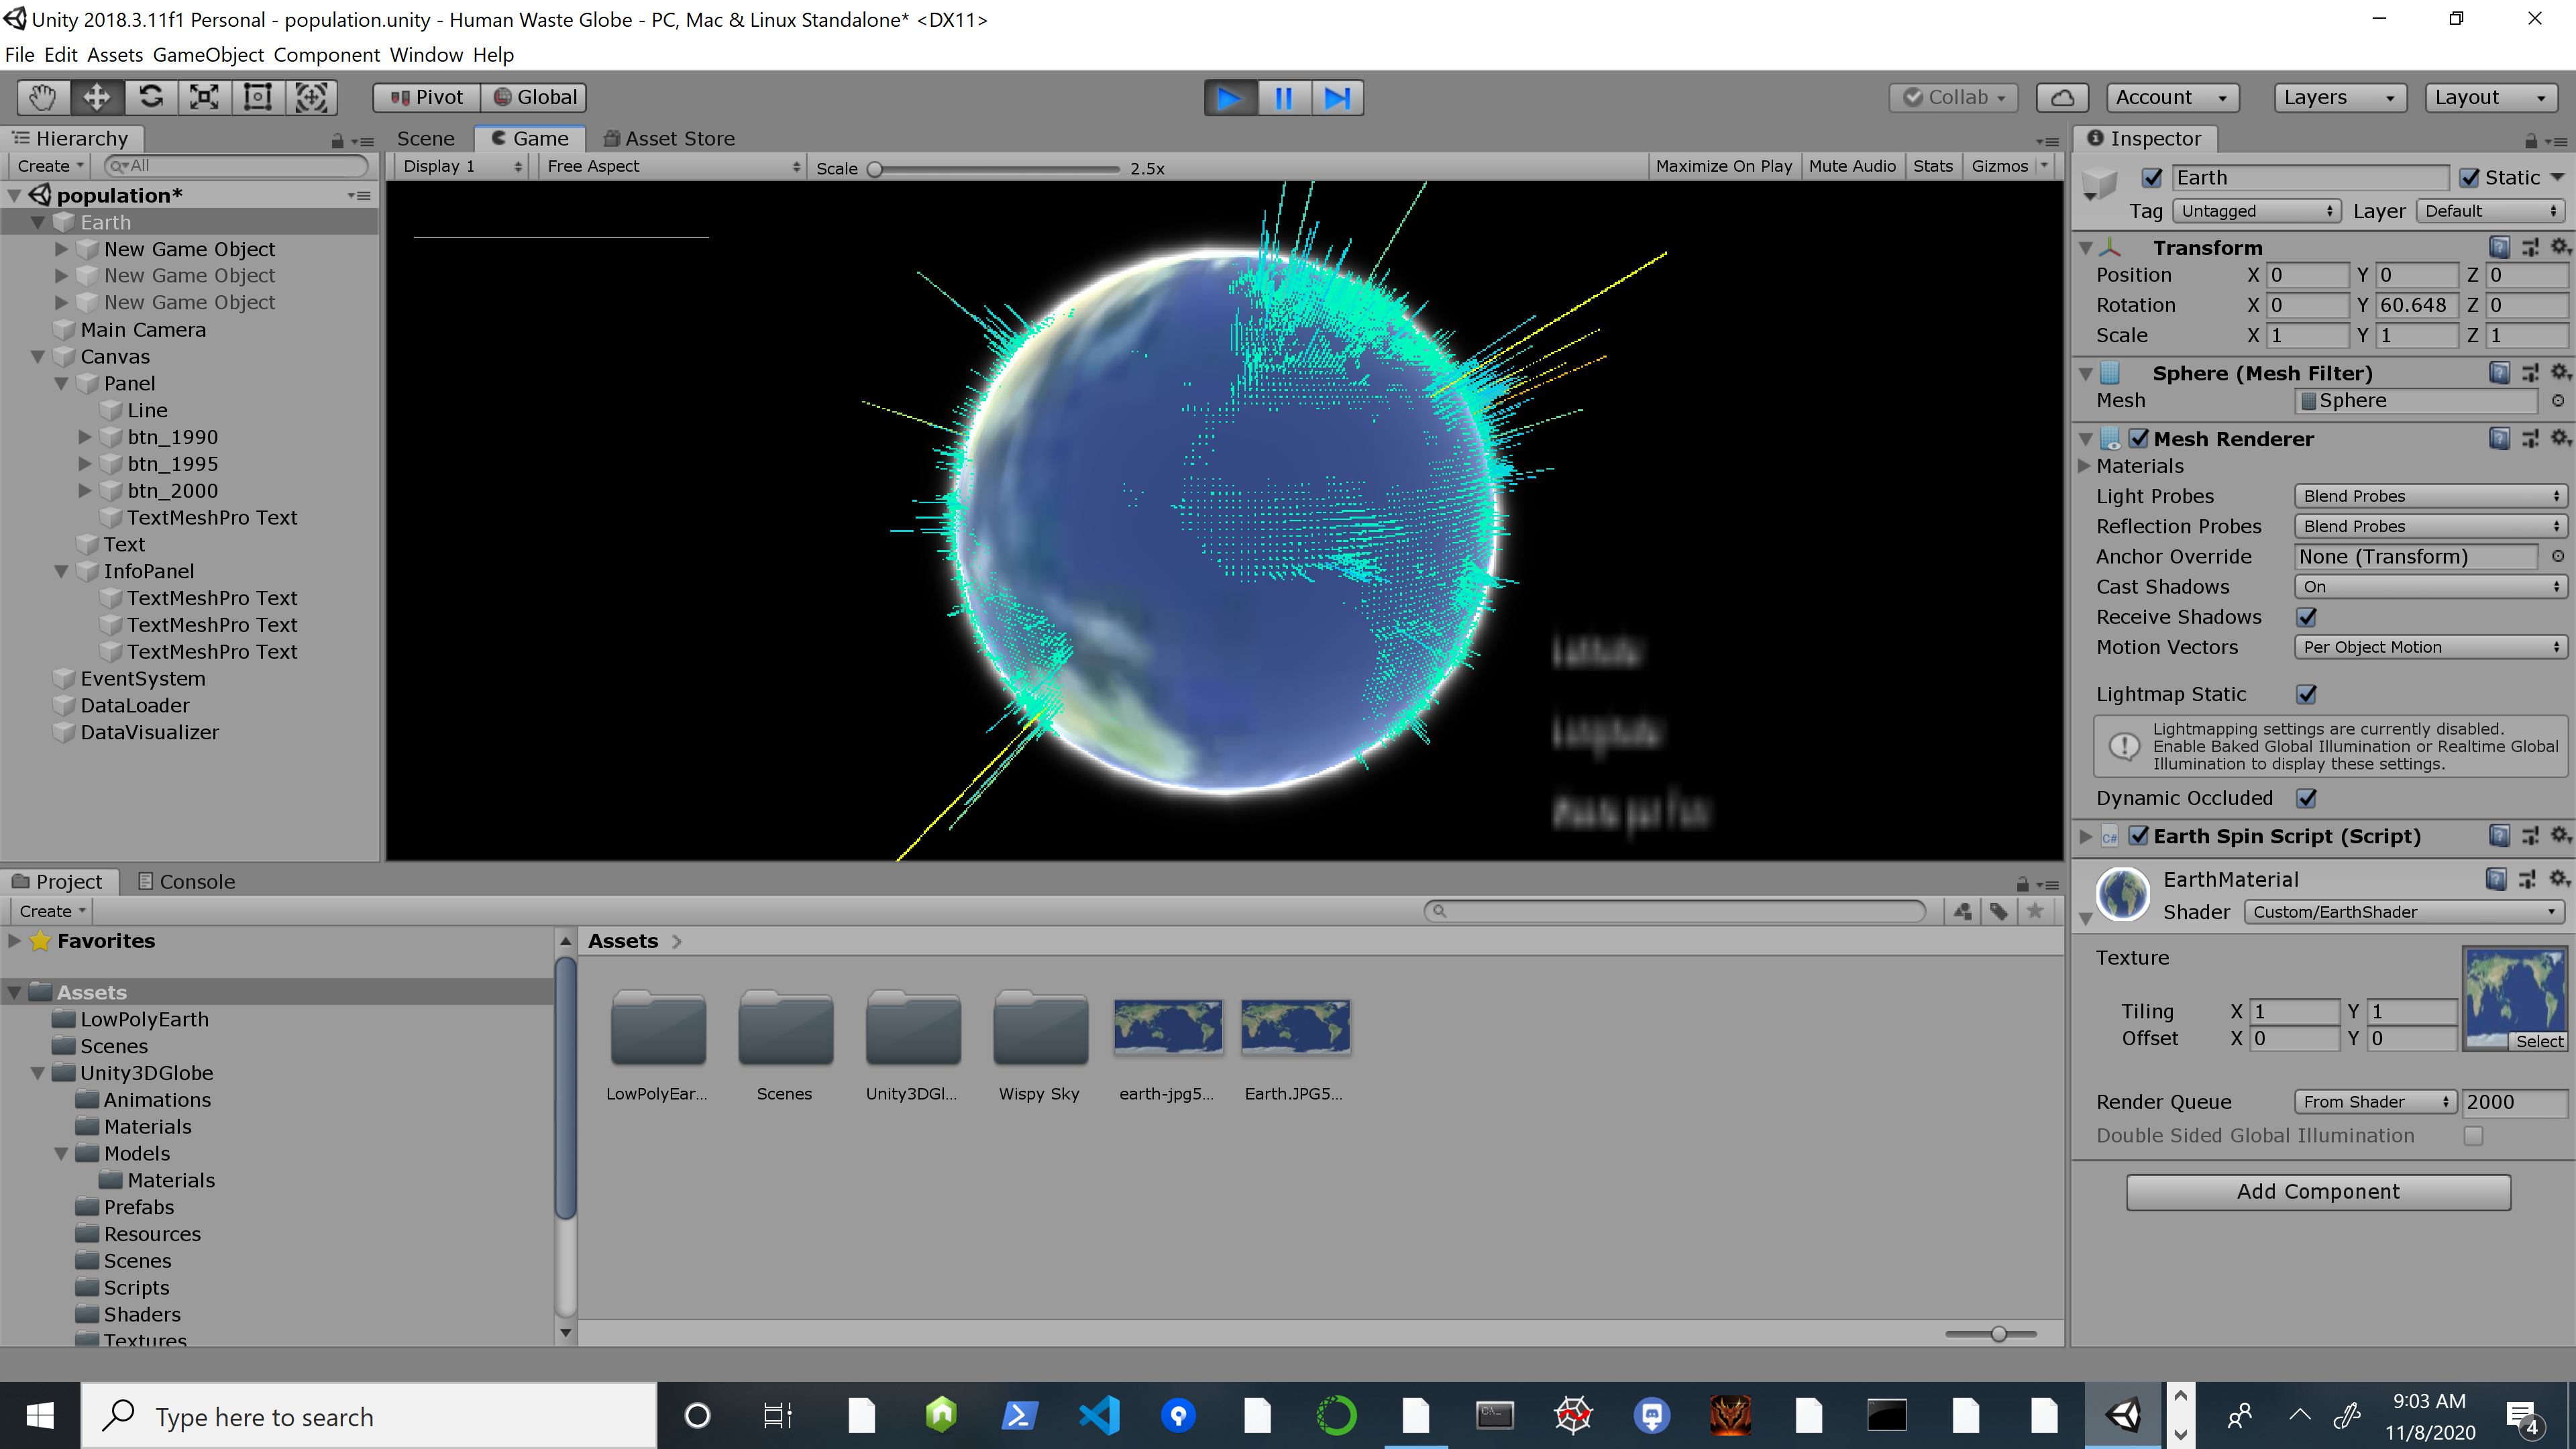The width and height of the screenshot is (2576, 1449).
Task: Toggle Receive Shadows checkbox
Action: [2306, 617]
